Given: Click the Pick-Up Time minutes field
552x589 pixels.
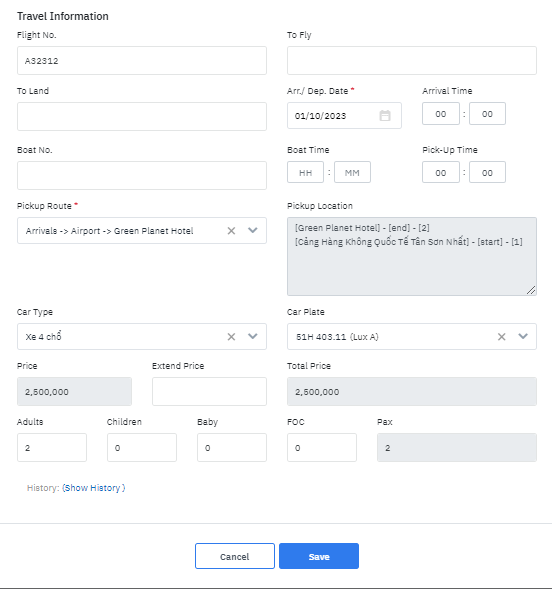Looking at the screenshot, I should (x=487, y=172).
